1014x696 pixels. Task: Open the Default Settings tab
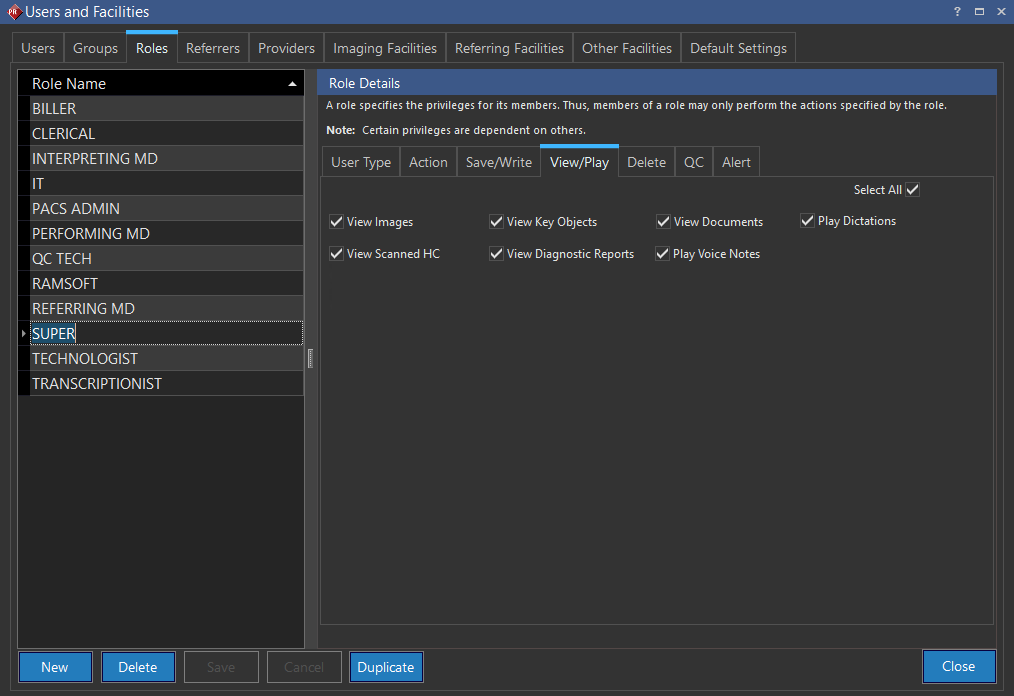point(738,48)
